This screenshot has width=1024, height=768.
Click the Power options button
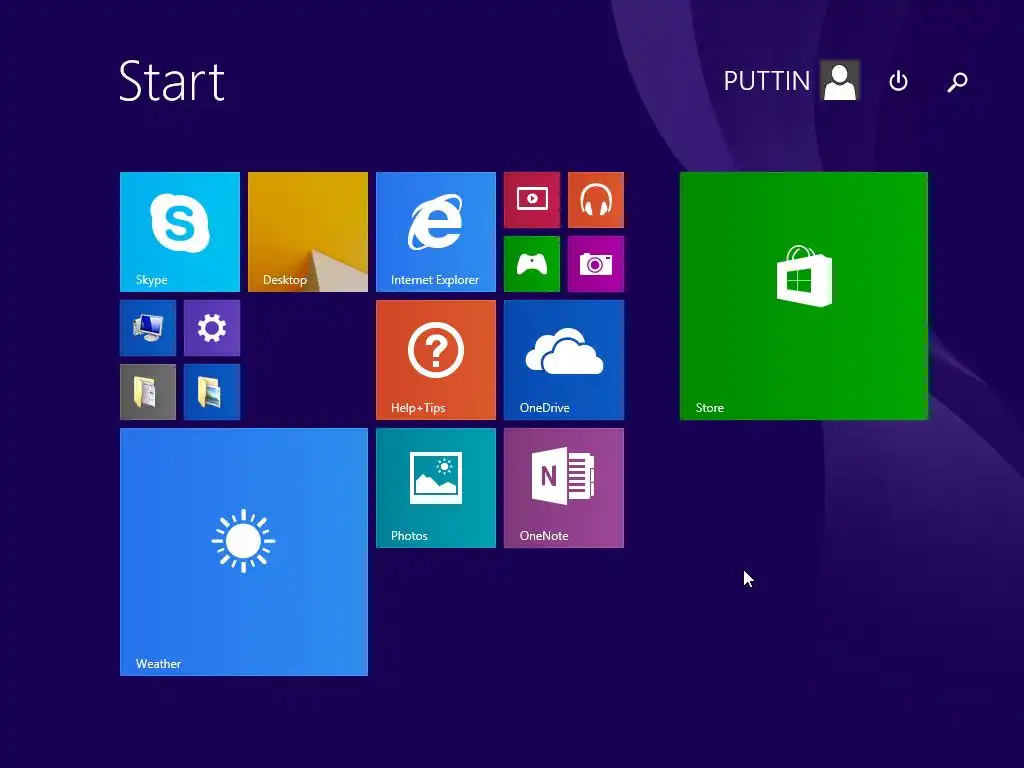click(899, 81)
